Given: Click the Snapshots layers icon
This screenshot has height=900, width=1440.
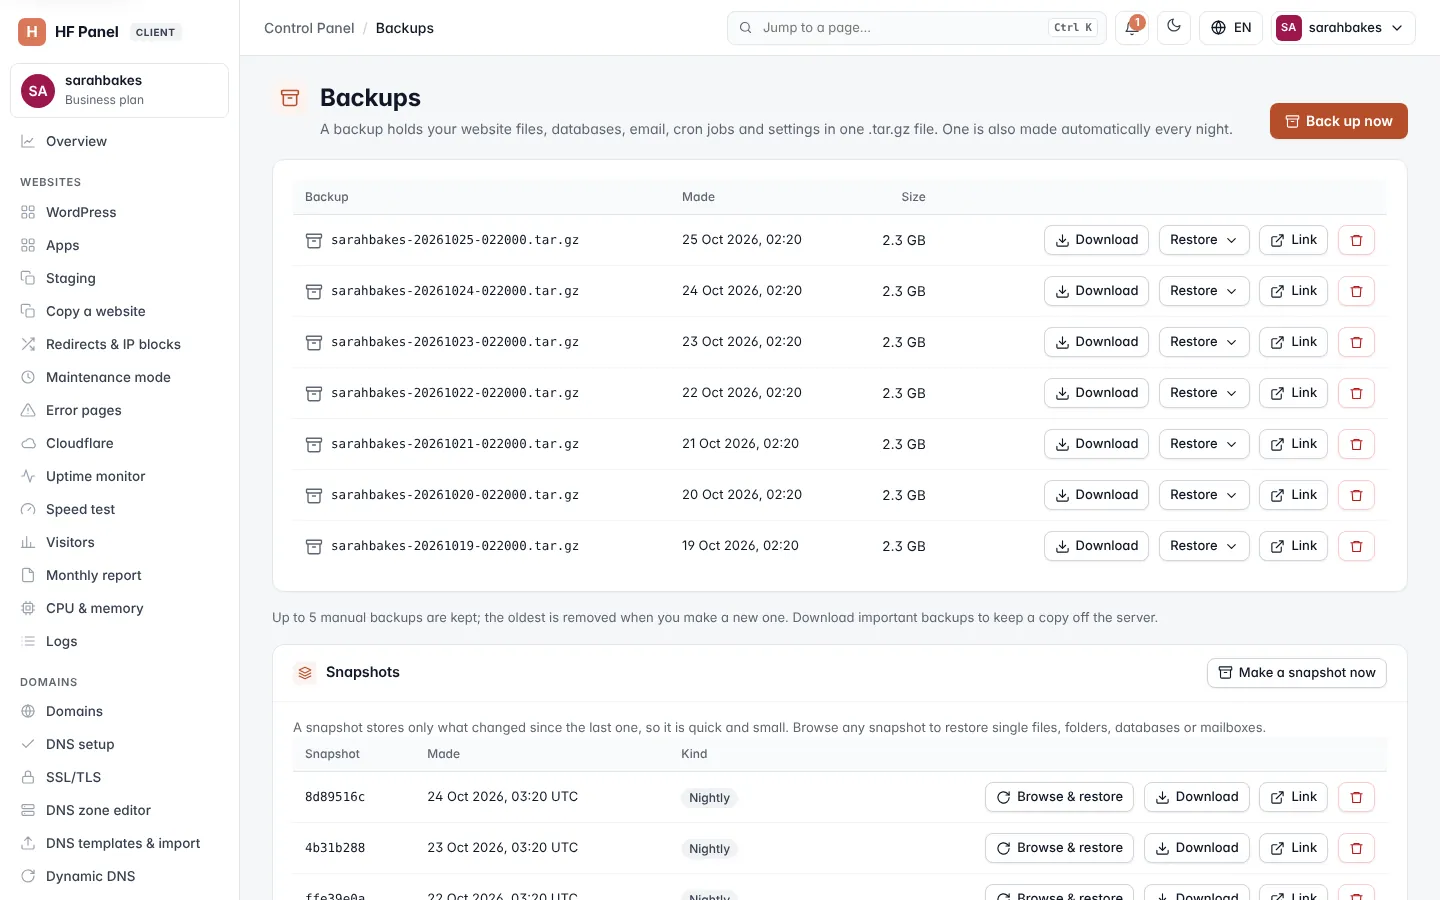Looking at the screenshot, I should [305, 673].
